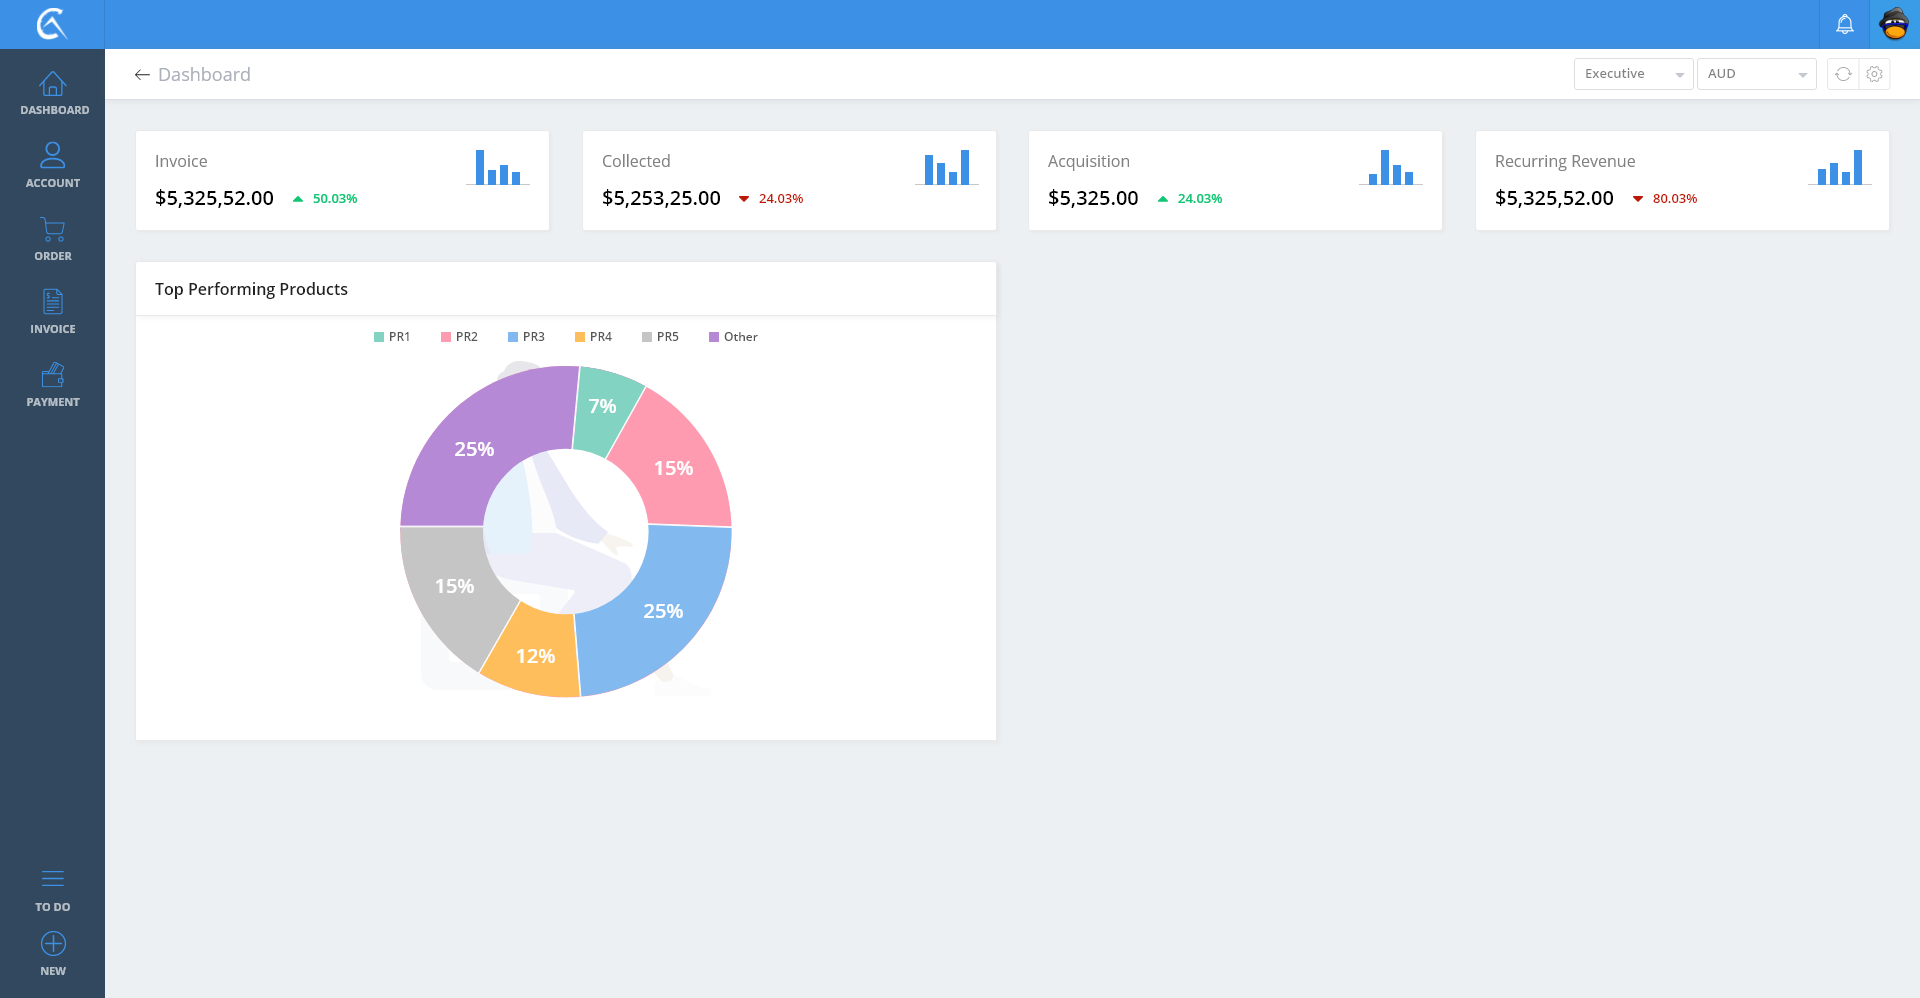Screen dimensions: 1920x998
Task: Open the AUD currency dropdown
Action: pyautogui.click(x=1756, y=74)
